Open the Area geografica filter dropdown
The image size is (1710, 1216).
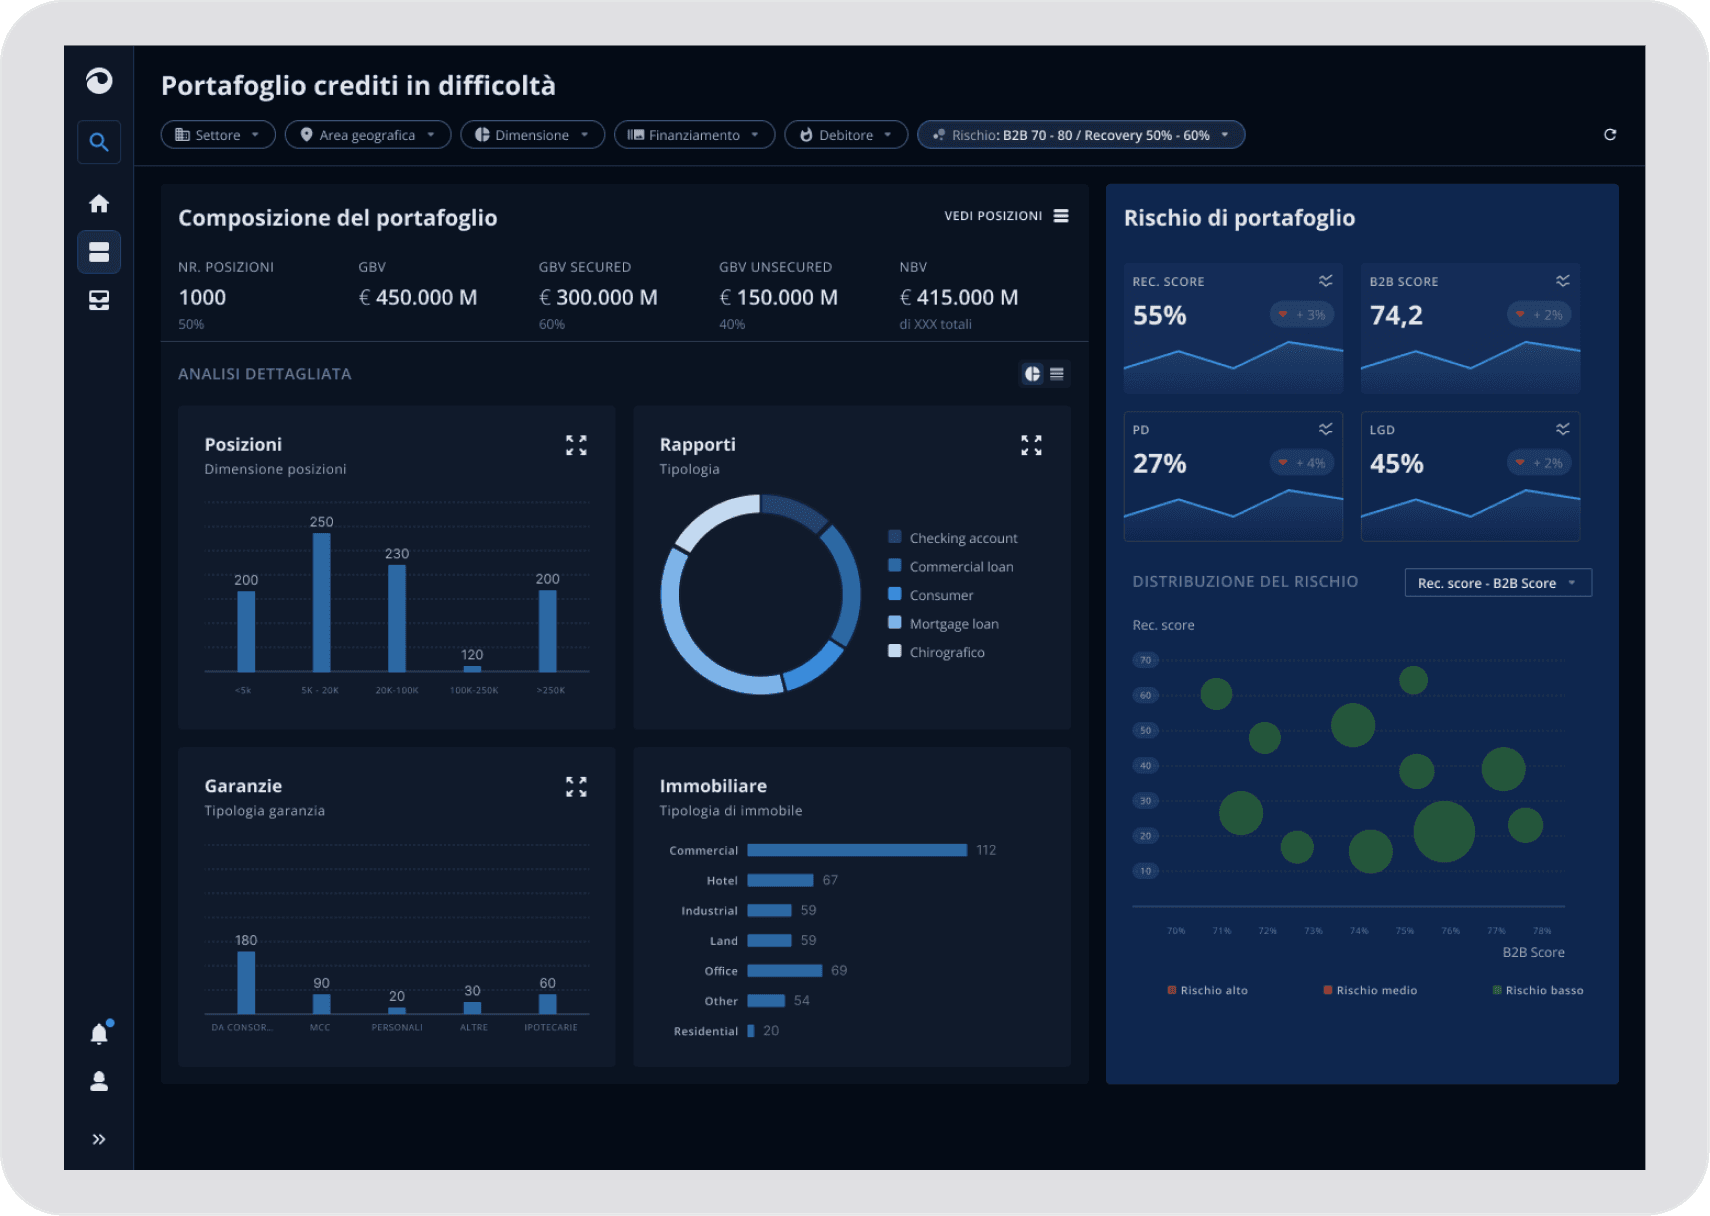coord(367,134)
